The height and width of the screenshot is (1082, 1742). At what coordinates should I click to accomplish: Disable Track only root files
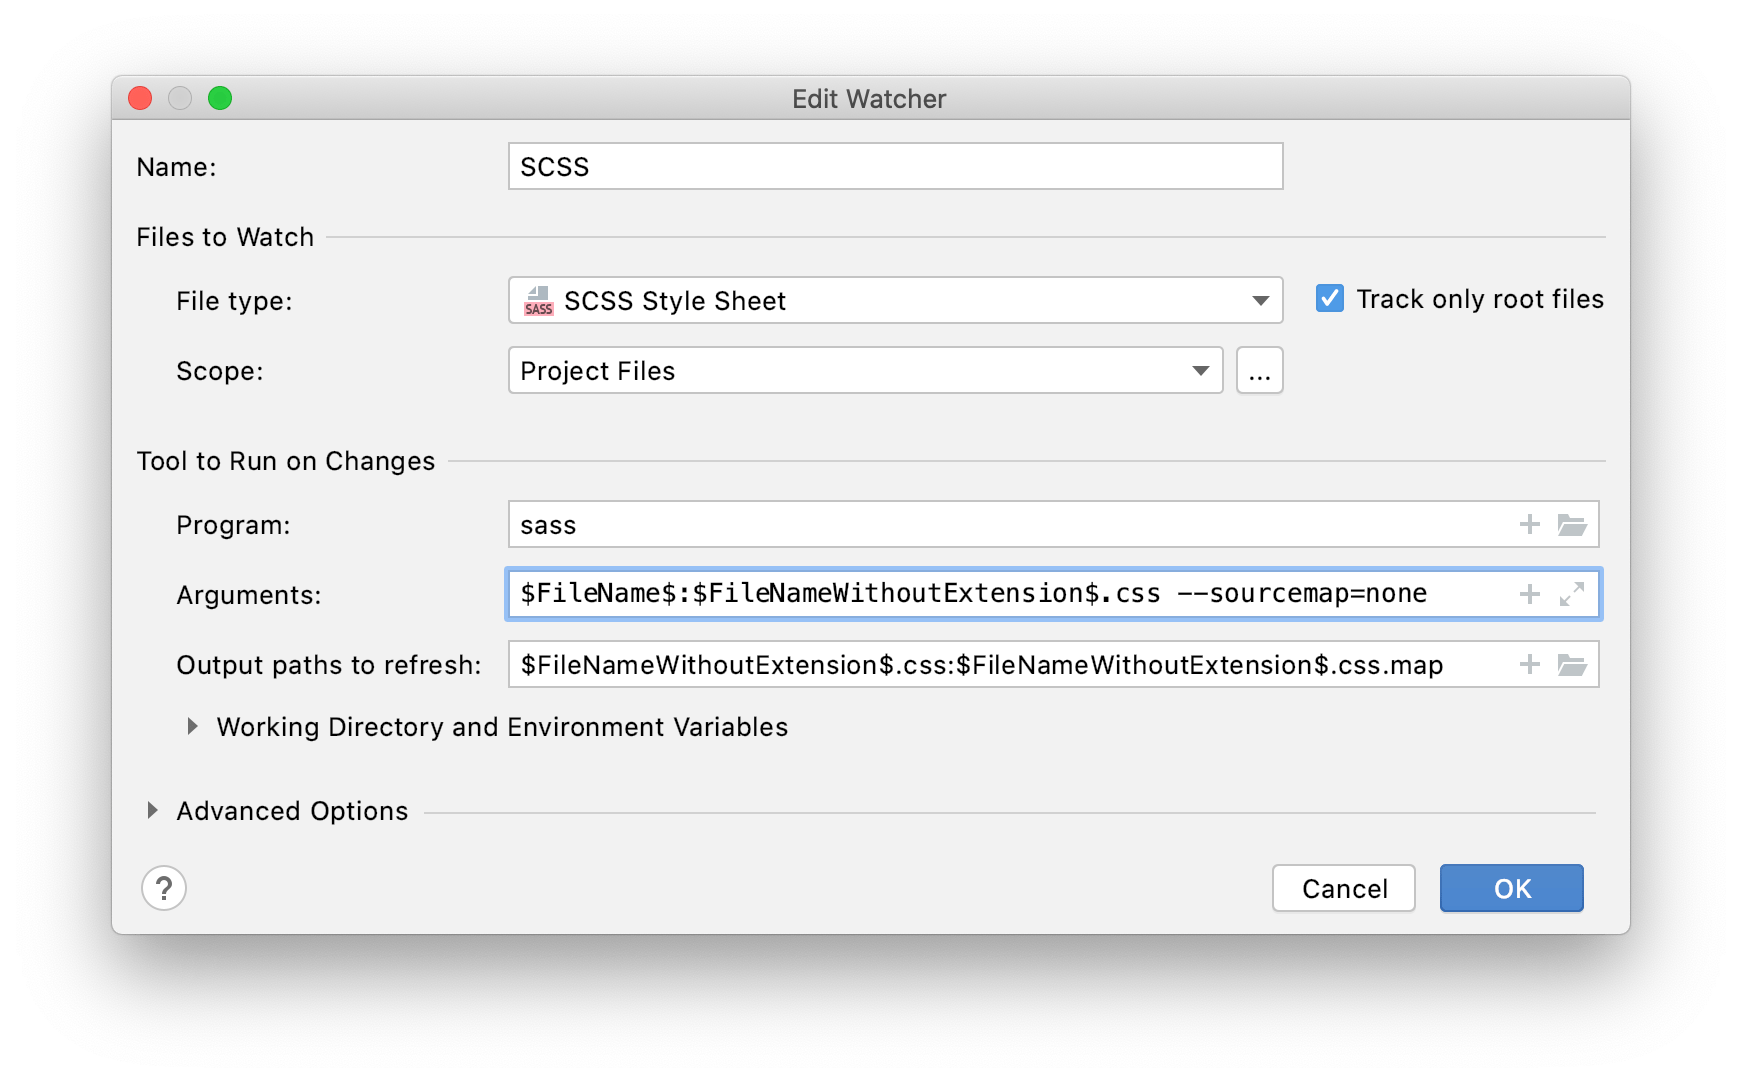point(1329,298)
